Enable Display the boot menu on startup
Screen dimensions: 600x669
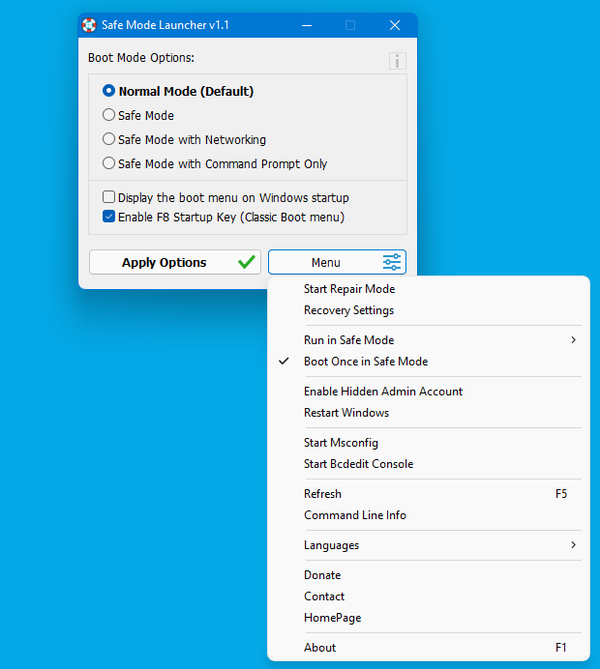109,197
